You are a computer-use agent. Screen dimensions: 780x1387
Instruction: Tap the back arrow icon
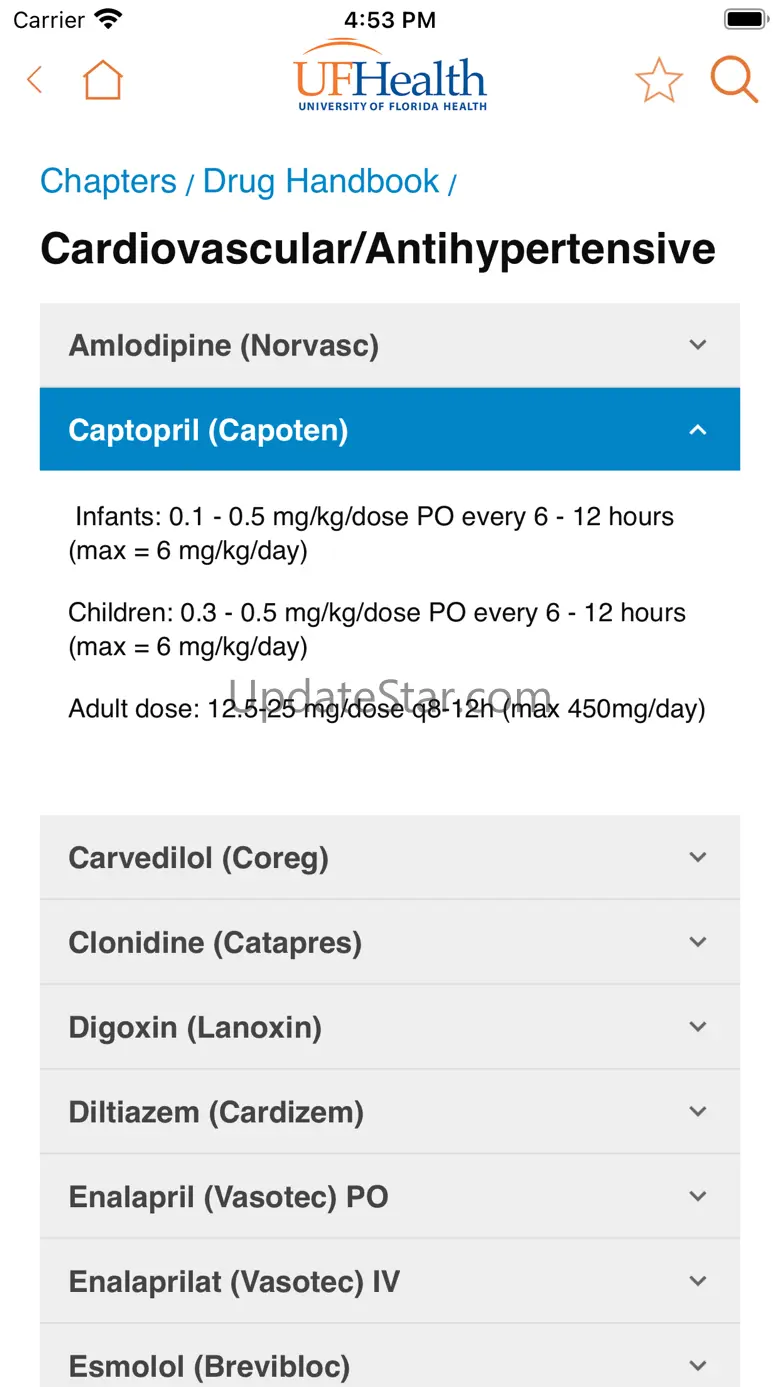35,80
